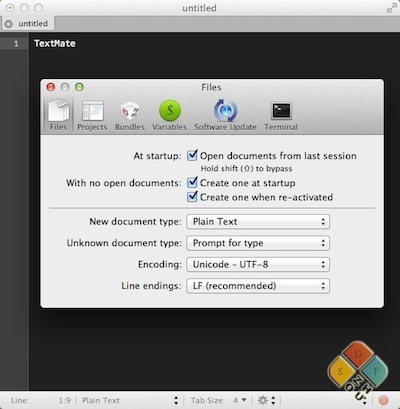Click the "At startup:" label
The width and height of the screenshot is (400, 409).
pyautogui.click(x=157, y=156)
